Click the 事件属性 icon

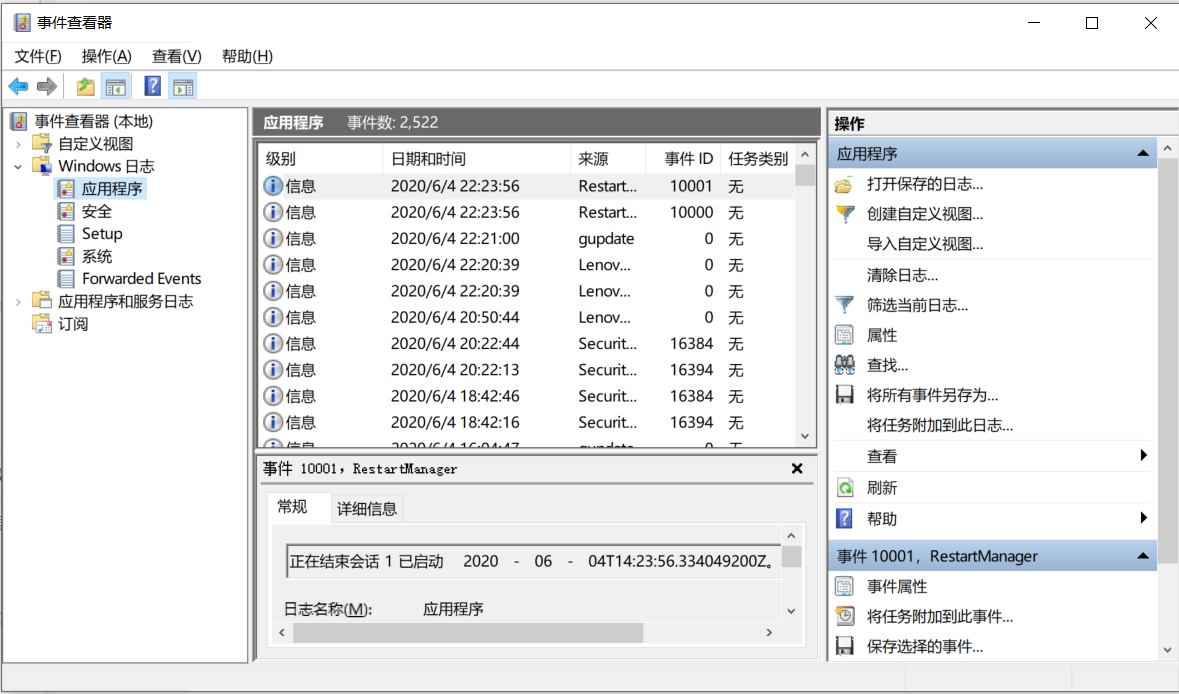click(x=844, y=586)
